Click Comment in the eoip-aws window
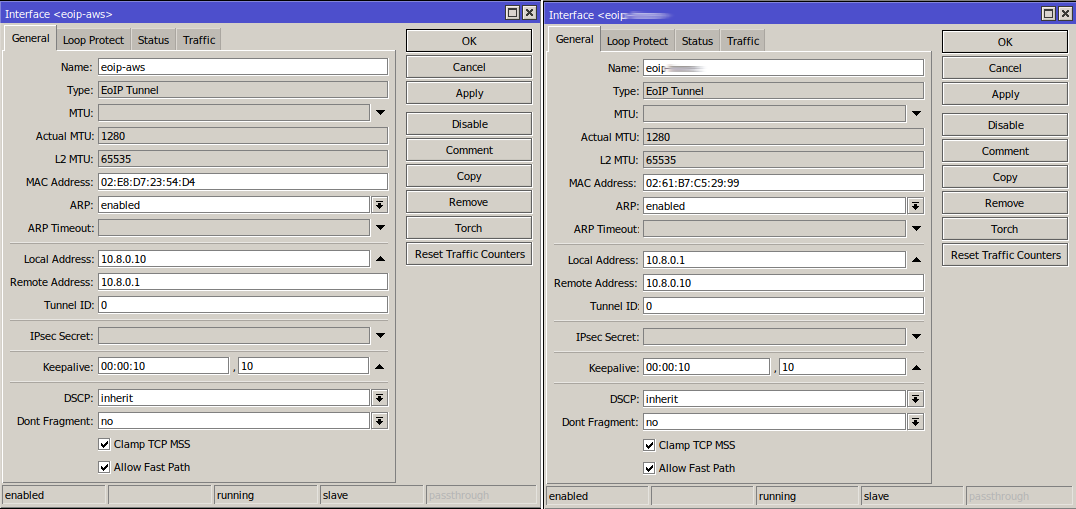Image resolution: width=1076 pixels, height=509 pixels. click(x=469, y=150)
